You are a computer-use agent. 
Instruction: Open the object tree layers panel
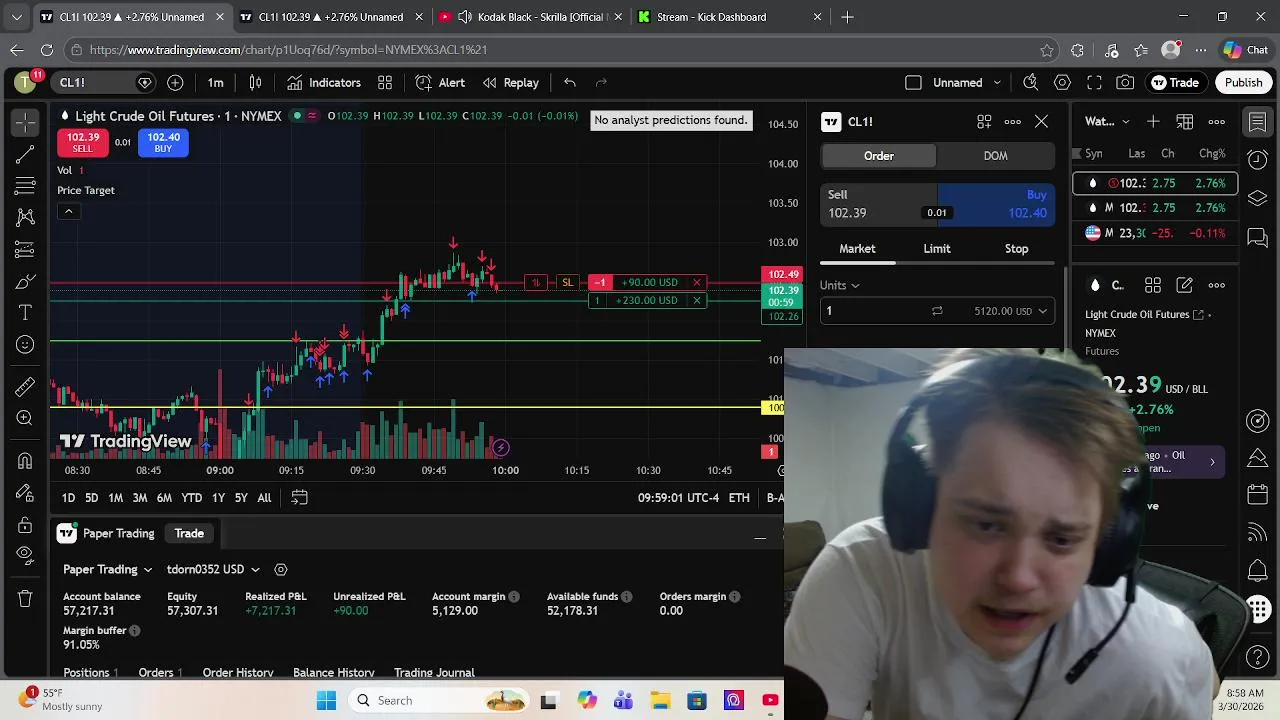click(1258, 198)
